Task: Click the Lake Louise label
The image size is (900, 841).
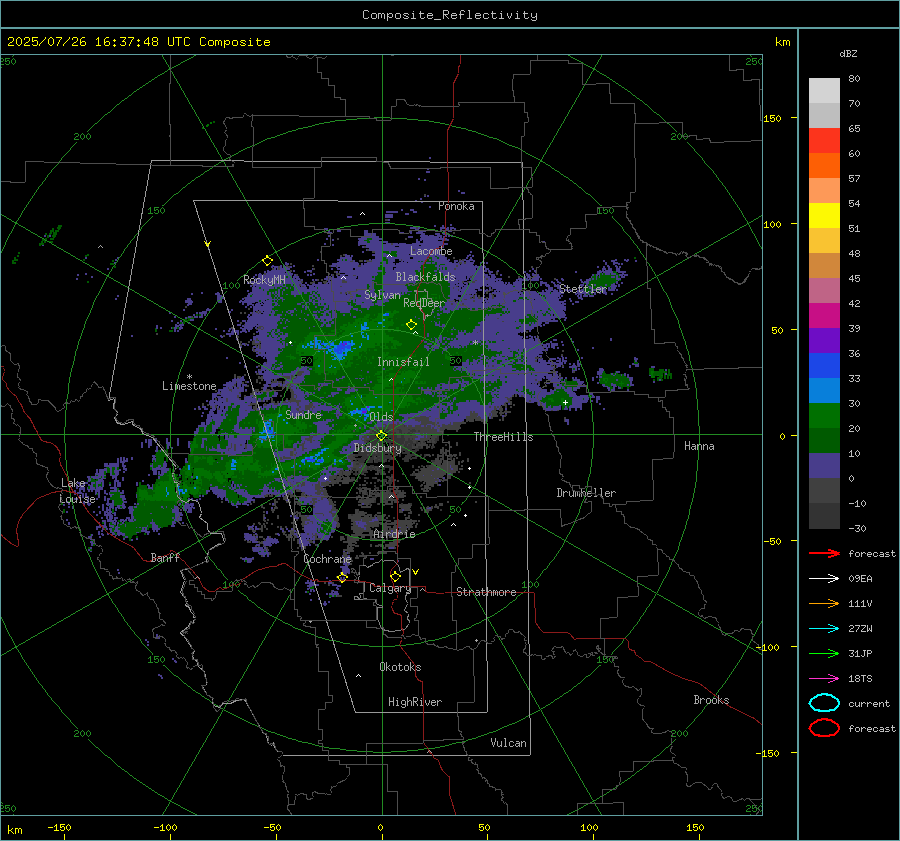Action: pos(77,491)
